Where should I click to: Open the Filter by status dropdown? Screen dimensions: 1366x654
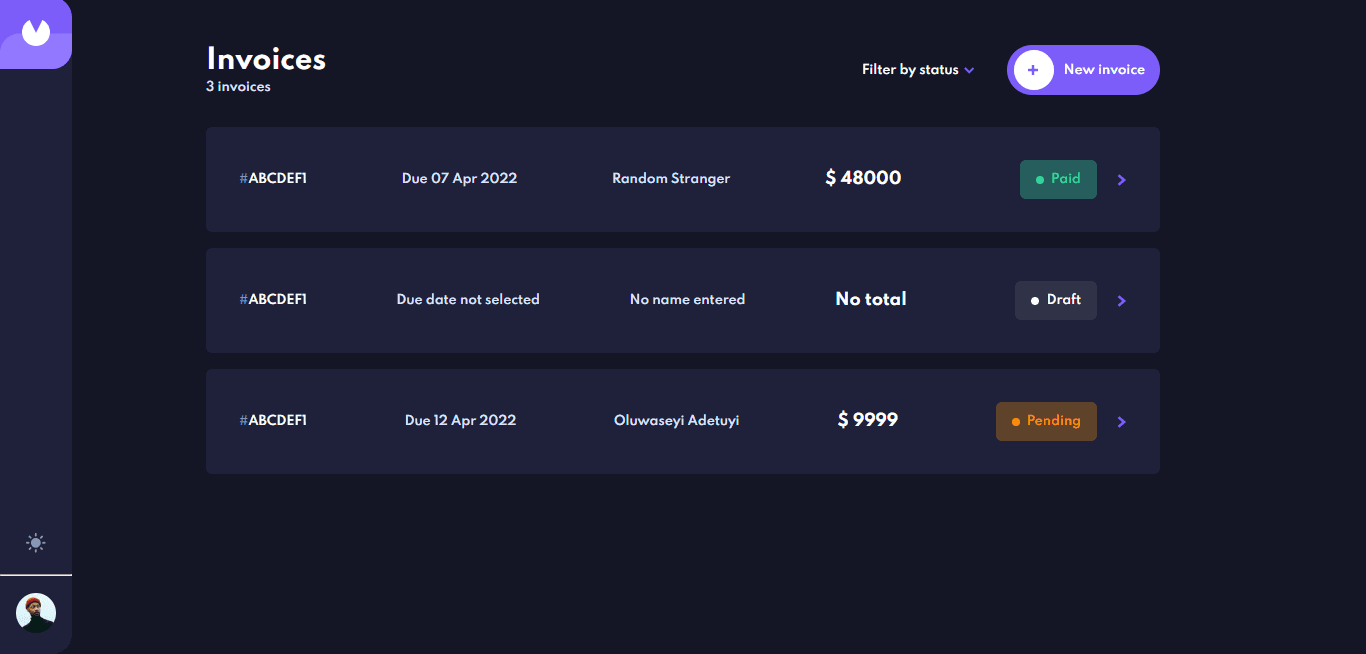918,70
